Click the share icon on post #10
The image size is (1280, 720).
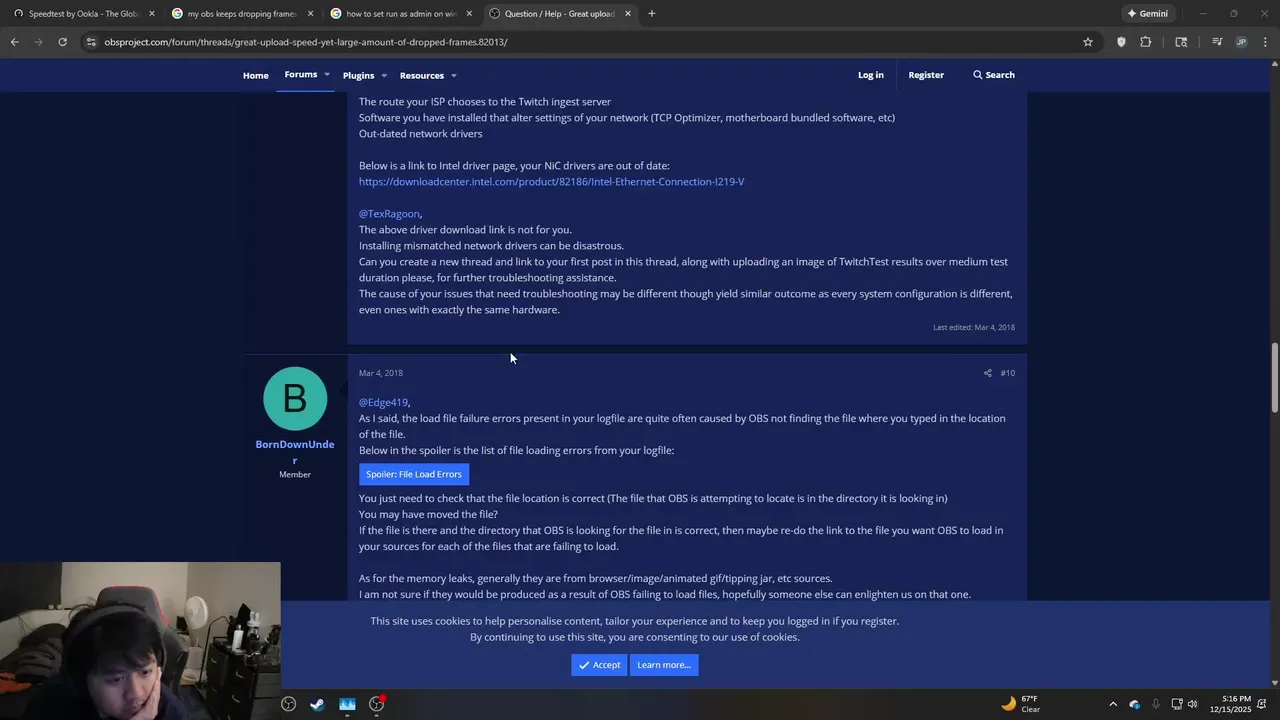click(x=987, y=373)
